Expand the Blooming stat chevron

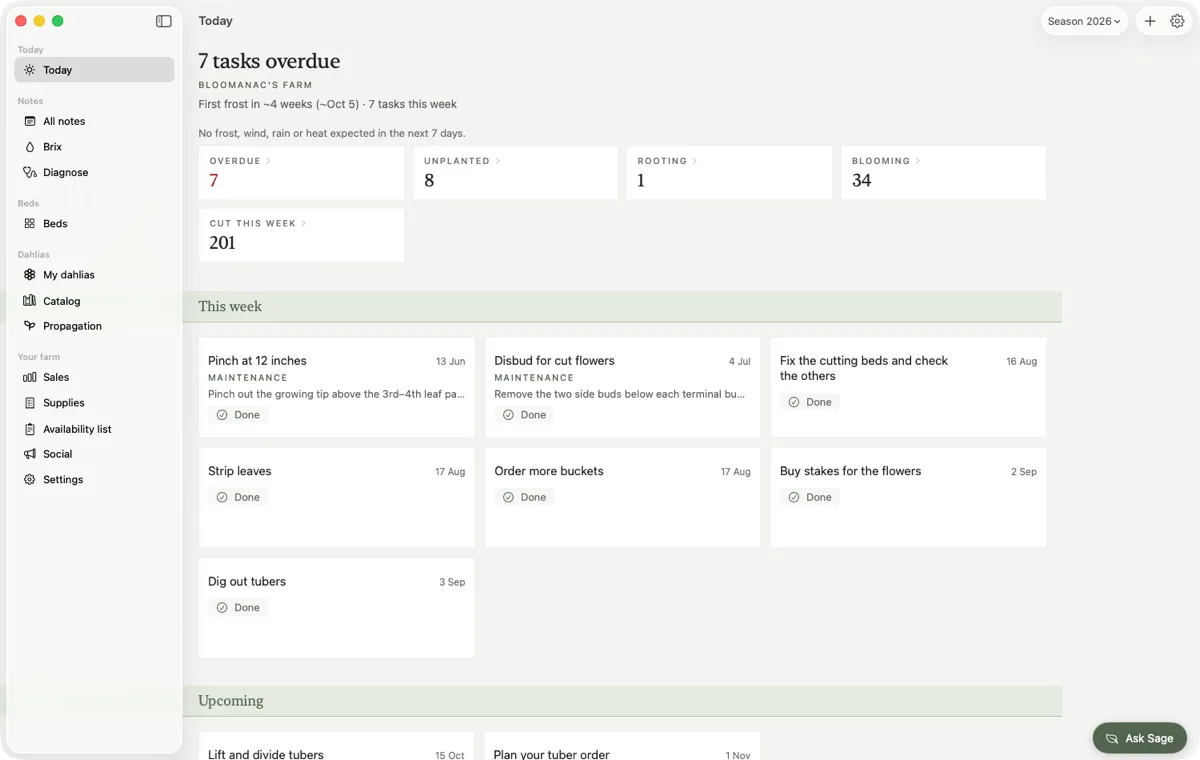point(918,161)
